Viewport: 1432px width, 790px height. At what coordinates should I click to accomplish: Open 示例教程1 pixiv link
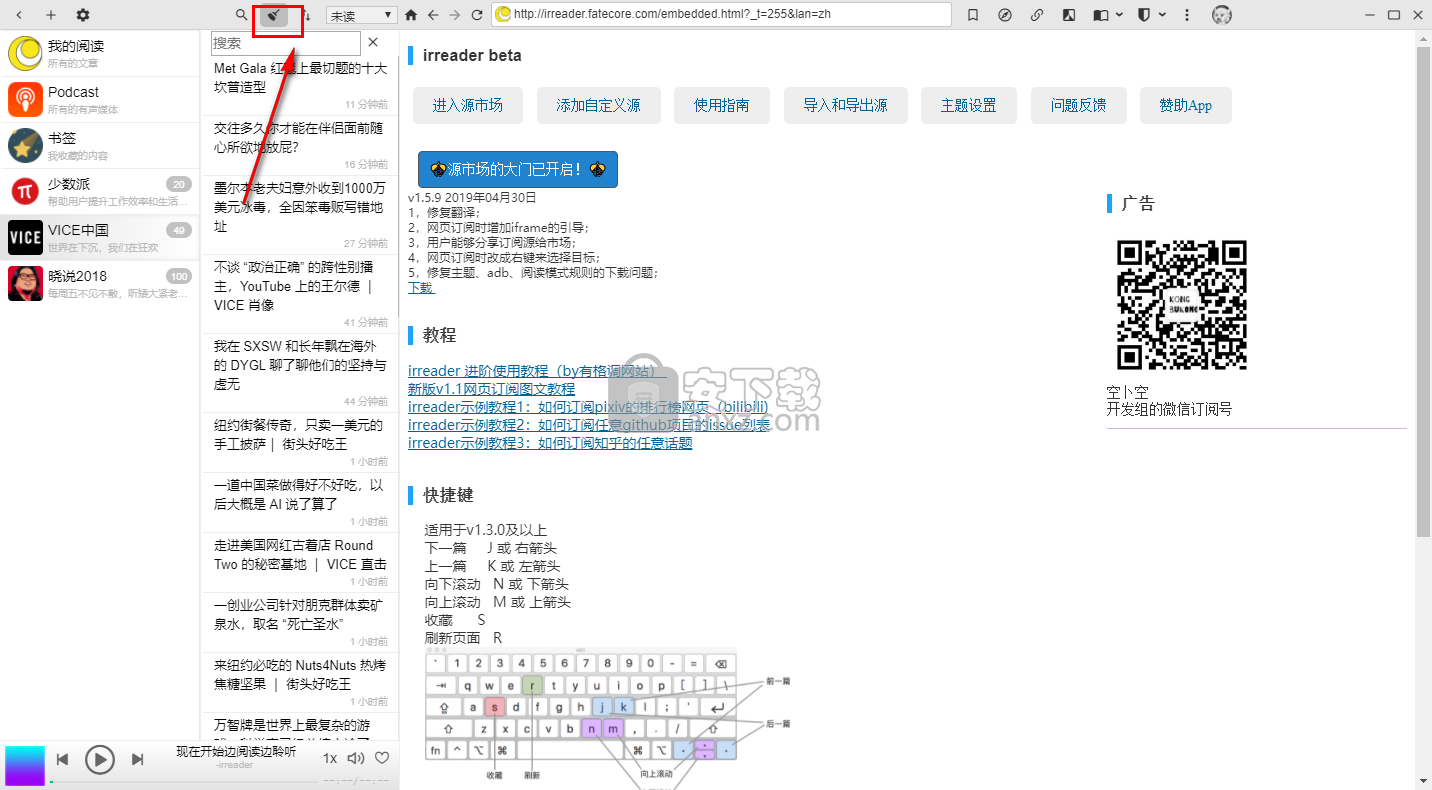pos(588,407)
